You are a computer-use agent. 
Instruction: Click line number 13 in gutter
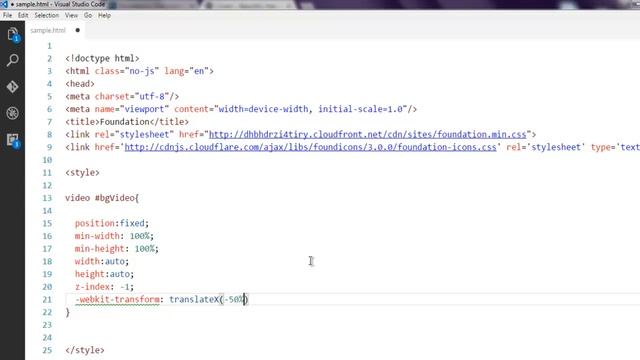(47, 198)
